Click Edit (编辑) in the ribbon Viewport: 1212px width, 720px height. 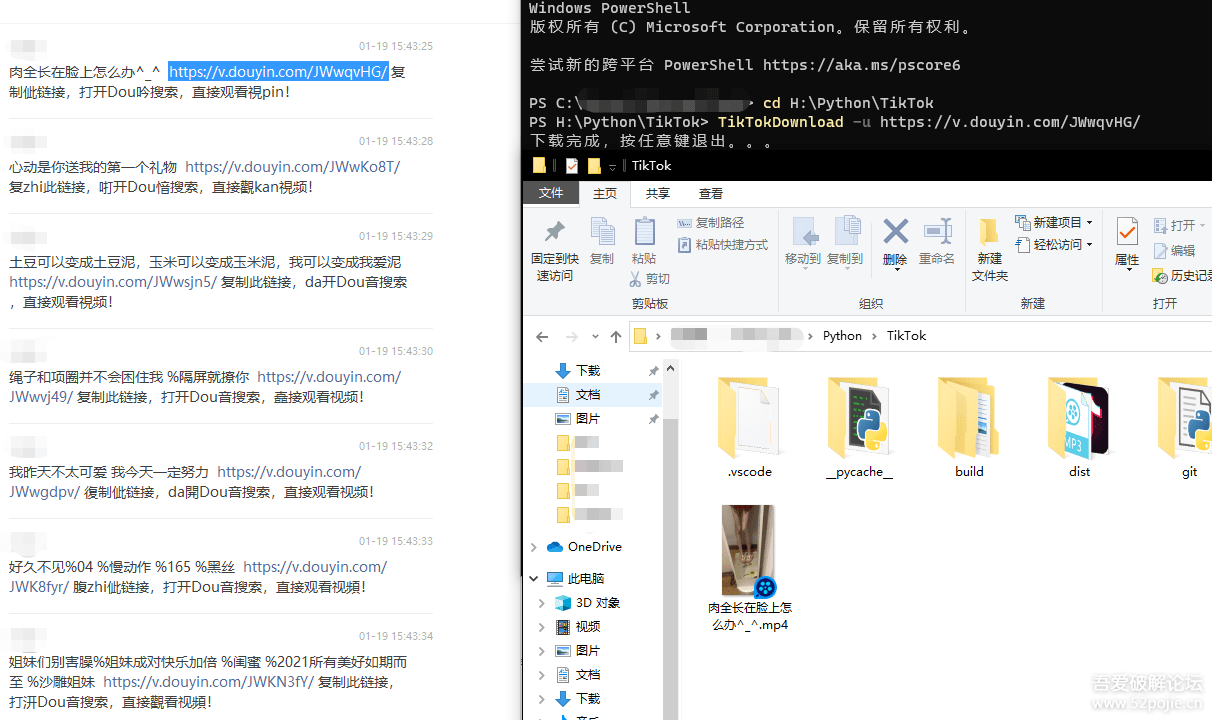point(1175,251)
